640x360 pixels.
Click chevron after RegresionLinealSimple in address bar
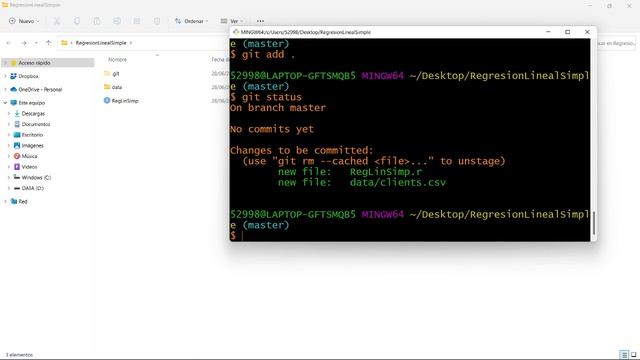pyautogui.click(x=131, y=43)
